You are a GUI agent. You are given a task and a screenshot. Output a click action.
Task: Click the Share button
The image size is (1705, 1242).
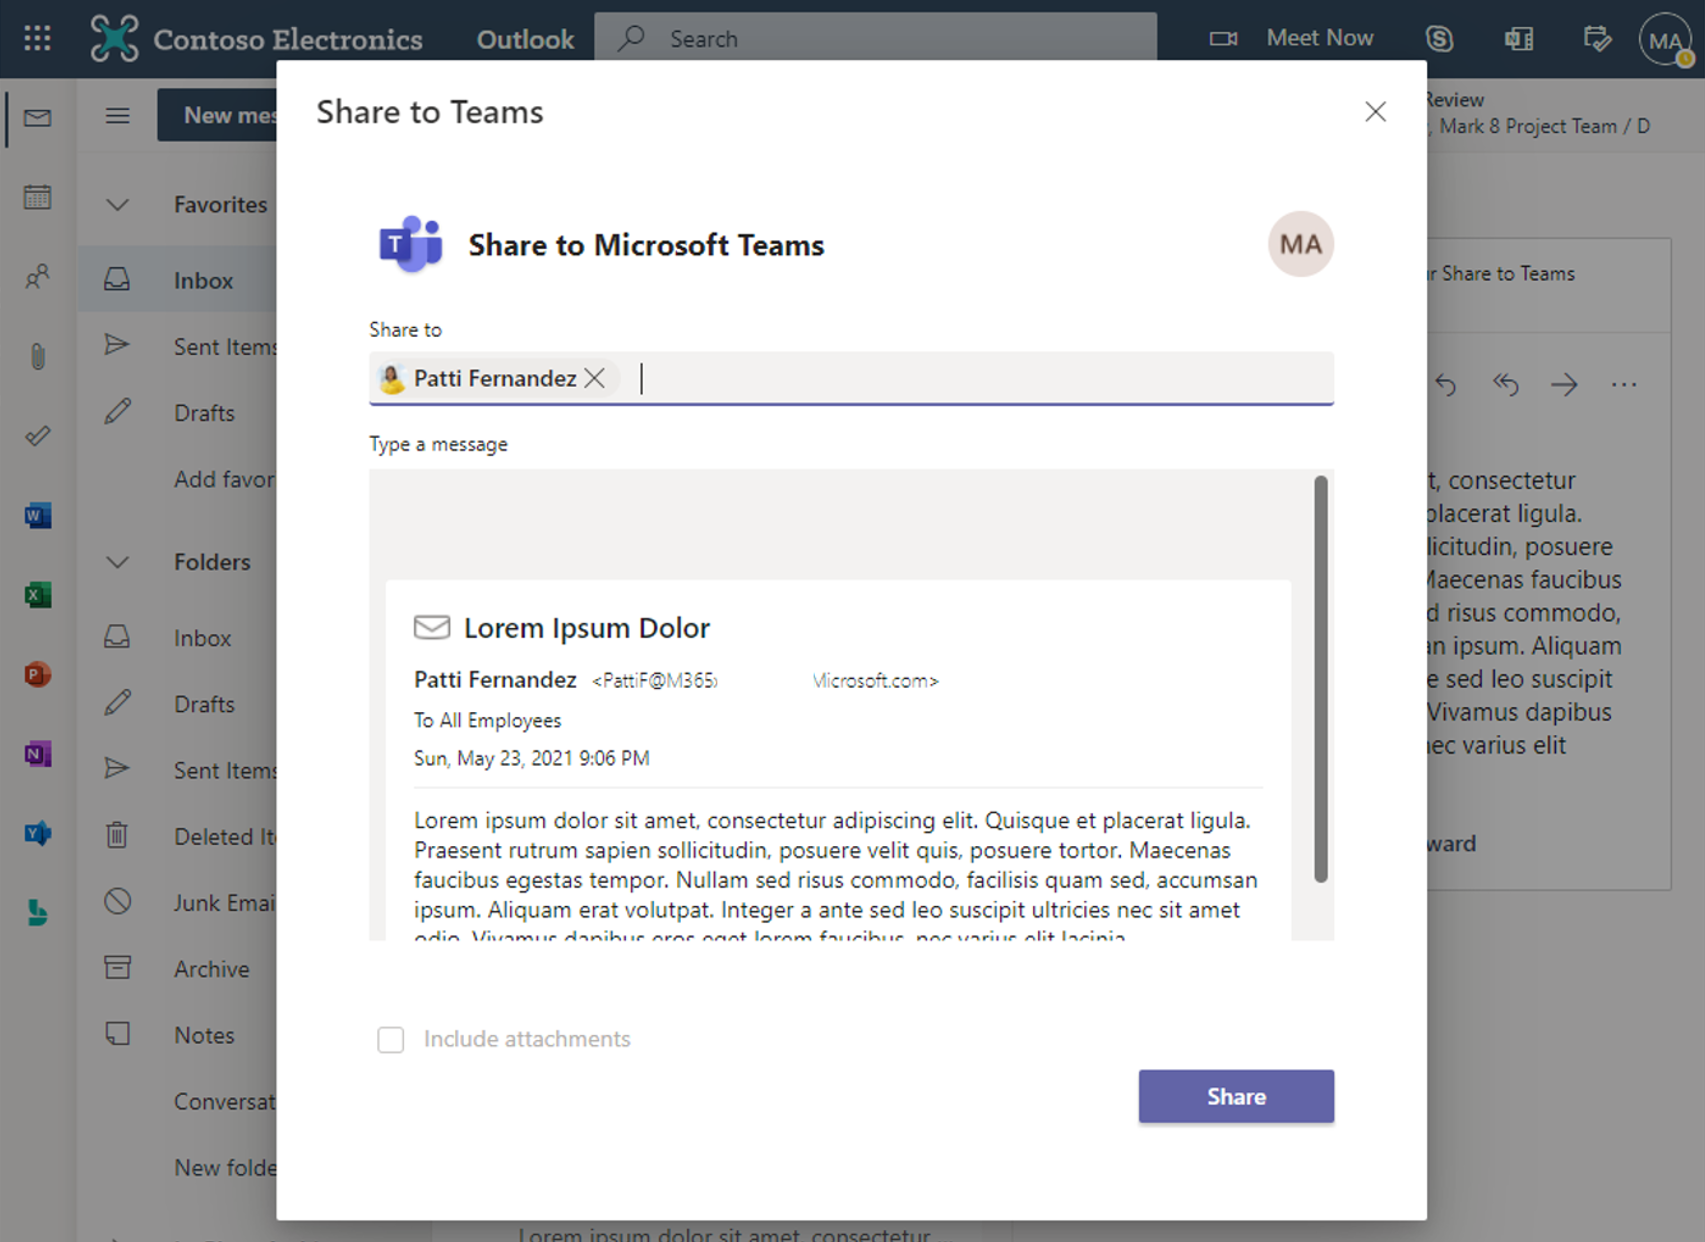pos(1235,1096)
